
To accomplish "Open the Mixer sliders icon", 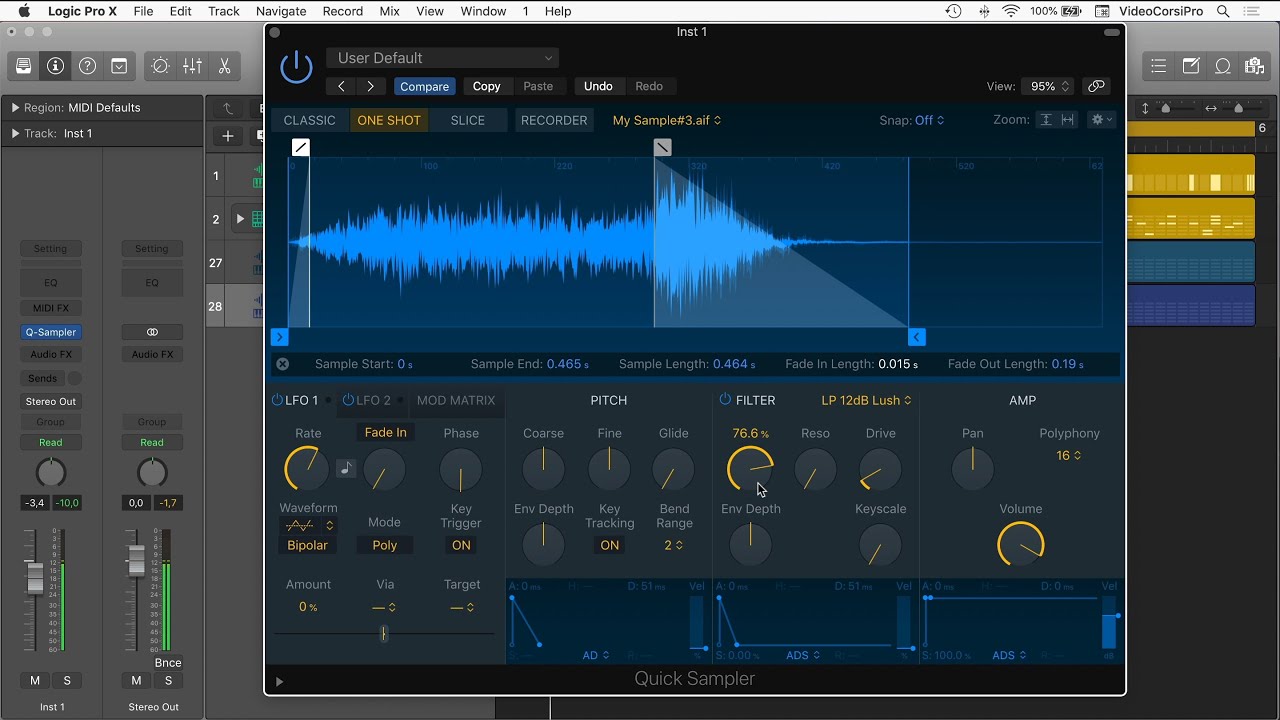I will coord(192,66).
